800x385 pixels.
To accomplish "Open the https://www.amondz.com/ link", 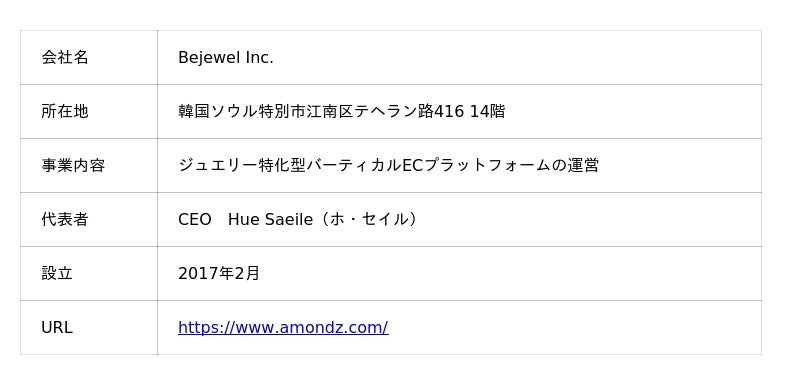I will 283,327.
